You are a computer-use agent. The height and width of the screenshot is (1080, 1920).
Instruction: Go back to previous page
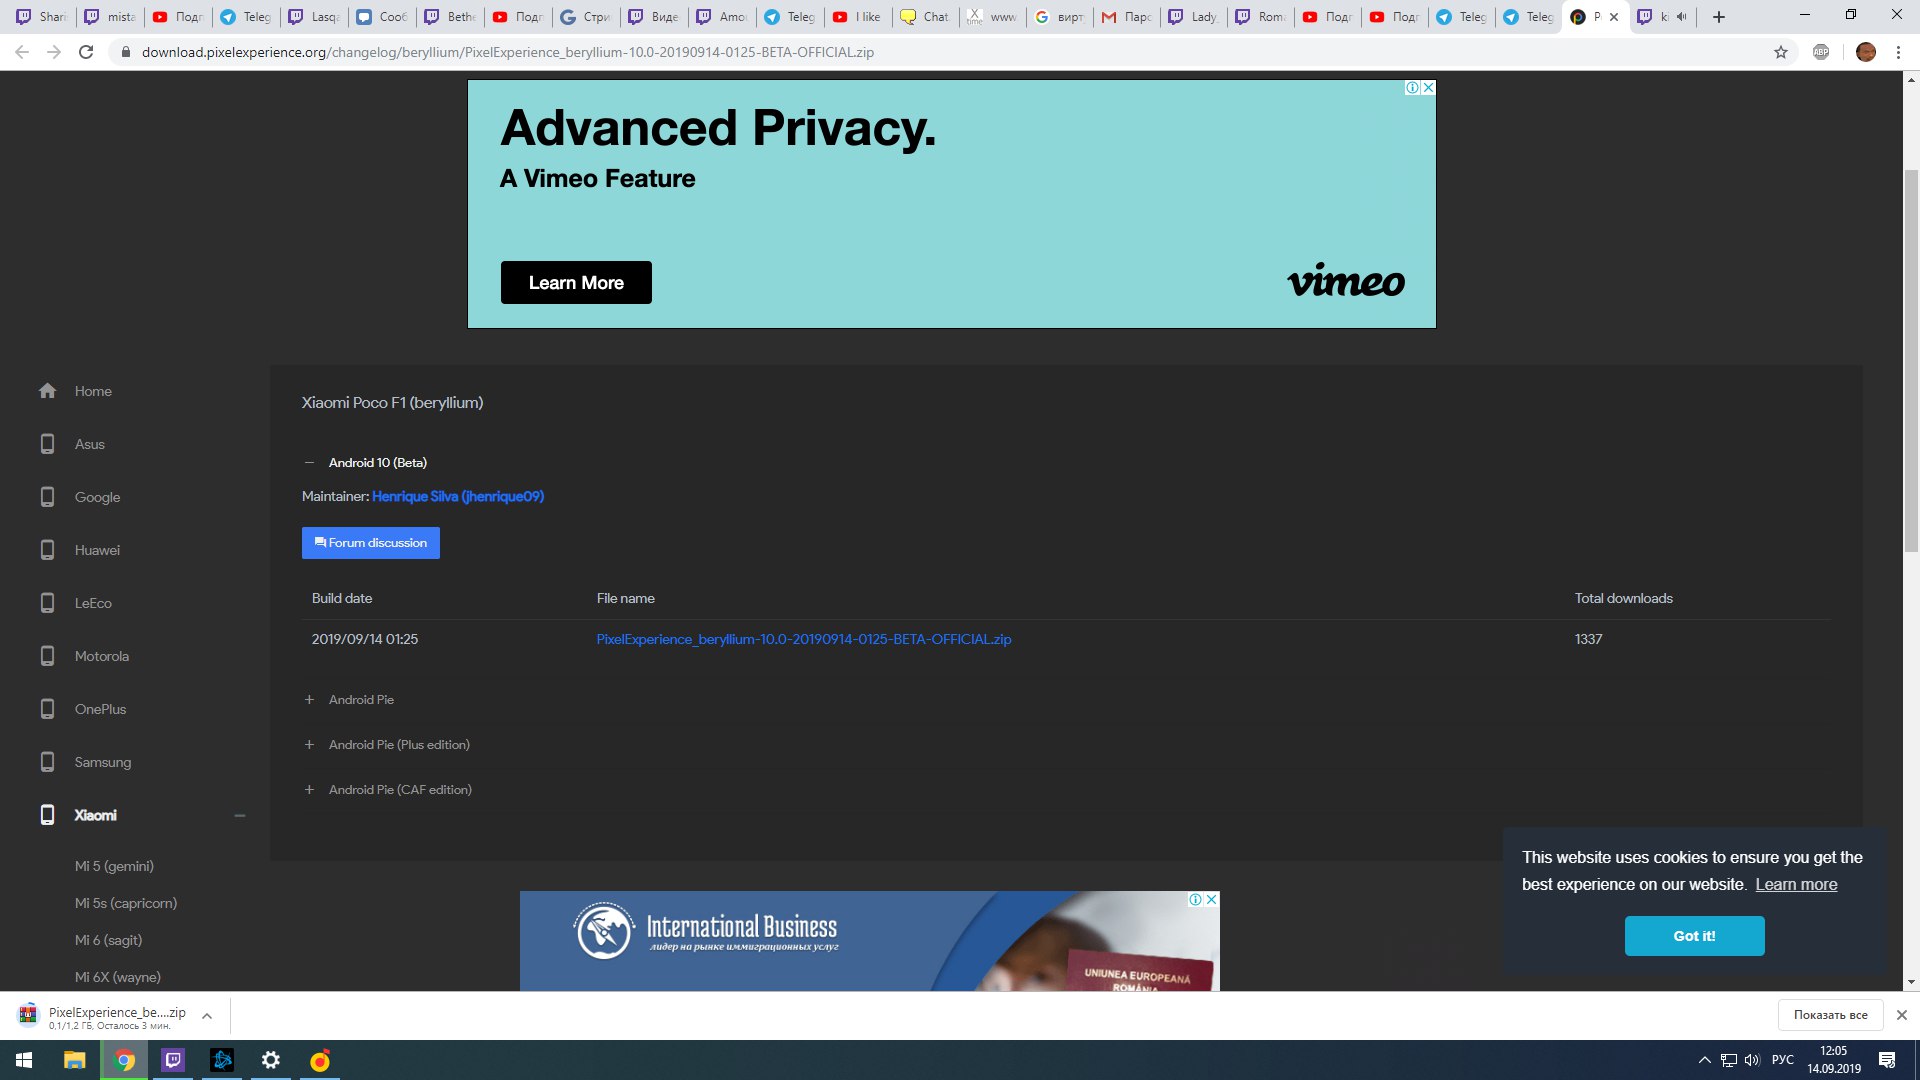pos(22,52)
